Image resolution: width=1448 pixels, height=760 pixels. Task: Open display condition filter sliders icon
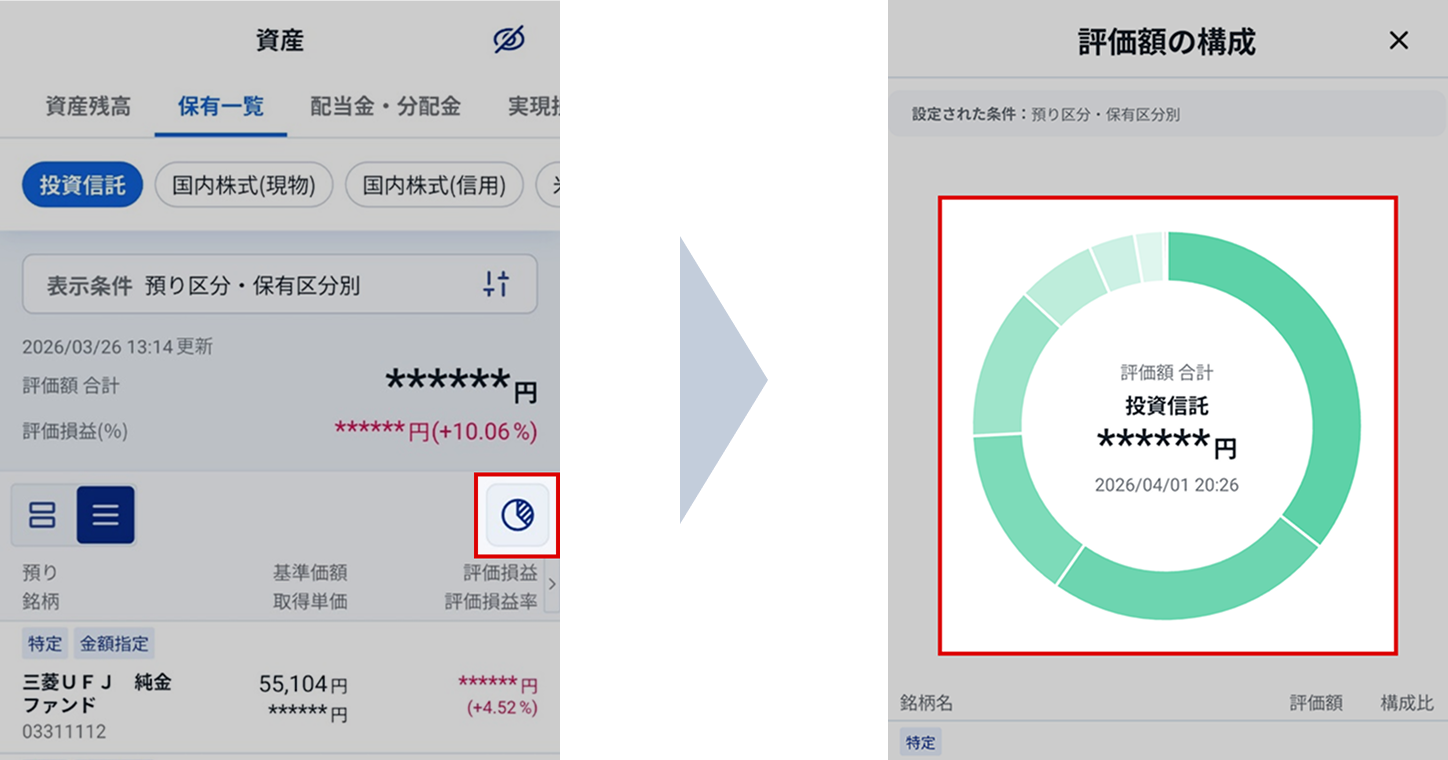(x=497, y=285)
